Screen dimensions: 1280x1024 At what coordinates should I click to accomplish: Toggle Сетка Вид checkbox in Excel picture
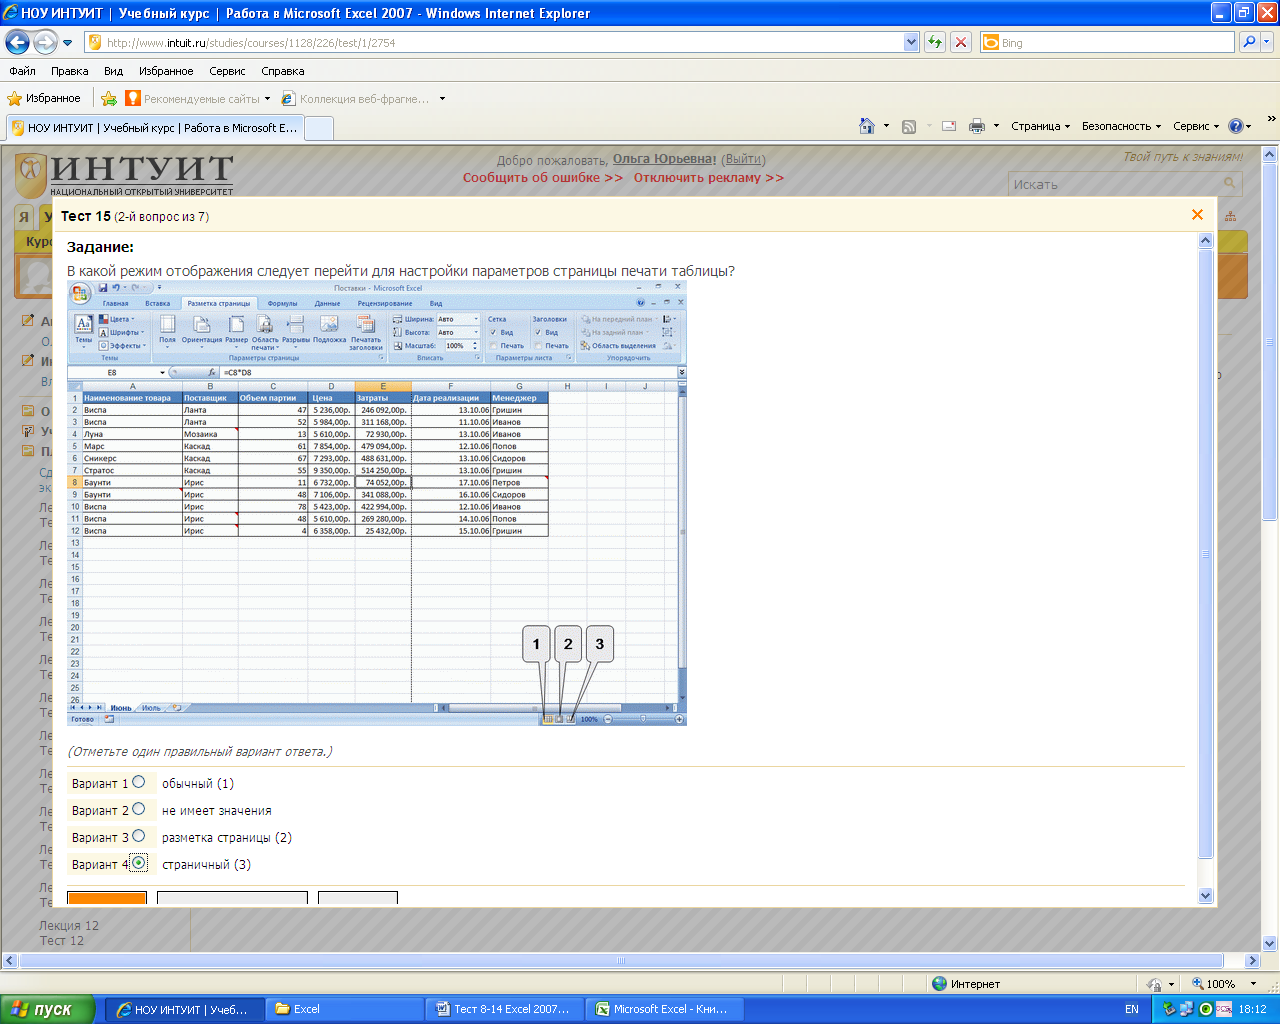tap(494, 332)
